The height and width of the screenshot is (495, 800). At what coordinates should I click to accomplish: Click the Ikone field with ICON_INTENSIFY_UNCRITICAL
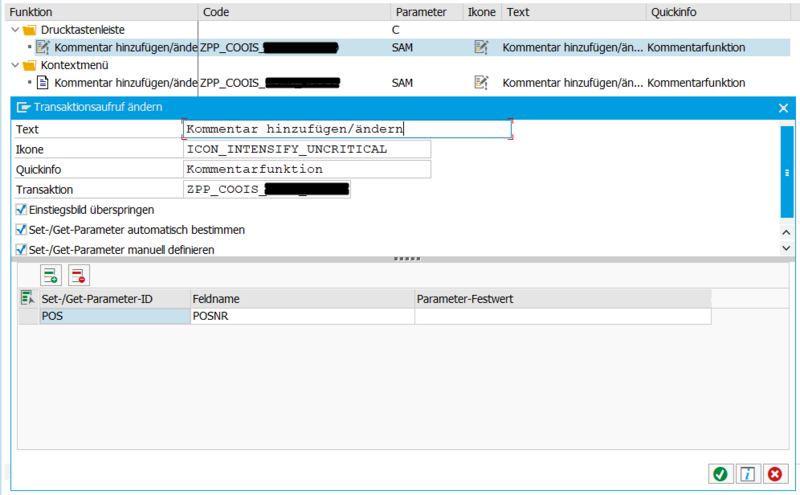tap(307, 149)
